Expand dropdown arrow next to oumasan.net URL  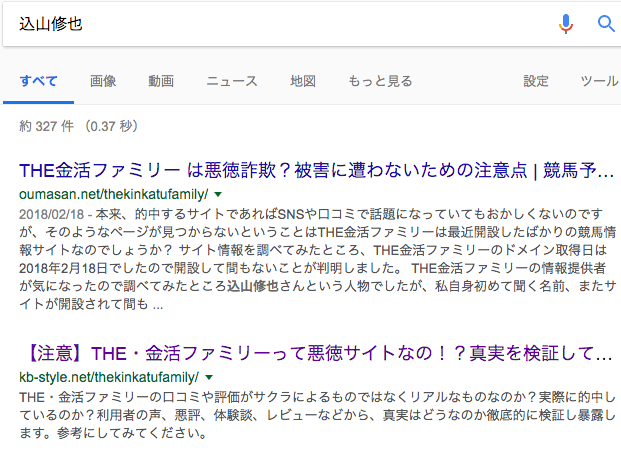tap(218, 194)
